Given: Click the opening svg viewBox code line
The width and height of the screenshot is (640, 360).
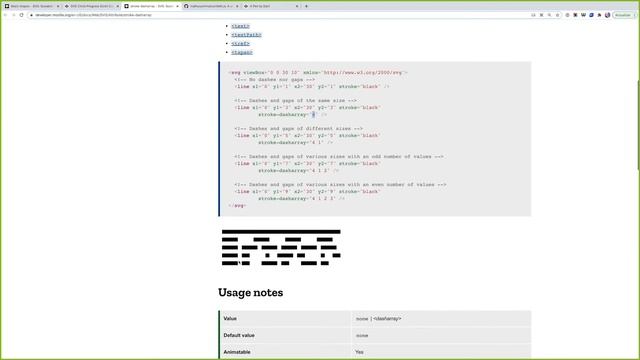Looking at the screenshot, I should point(318,73).
